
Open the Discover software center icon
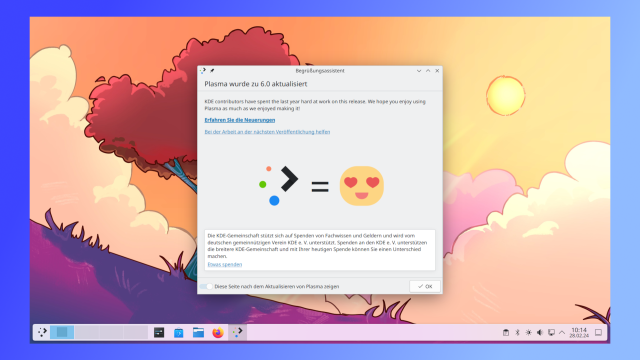(179, 333)
